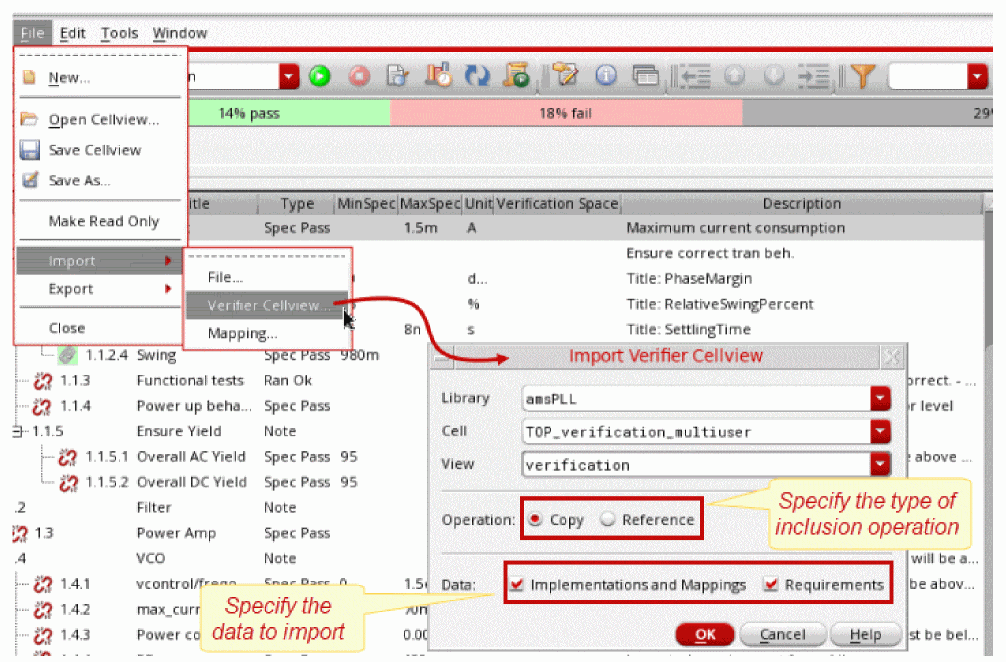Click the Save Cellview floppy disk icon
The image size is (1006, 662).
coord(30,150)
